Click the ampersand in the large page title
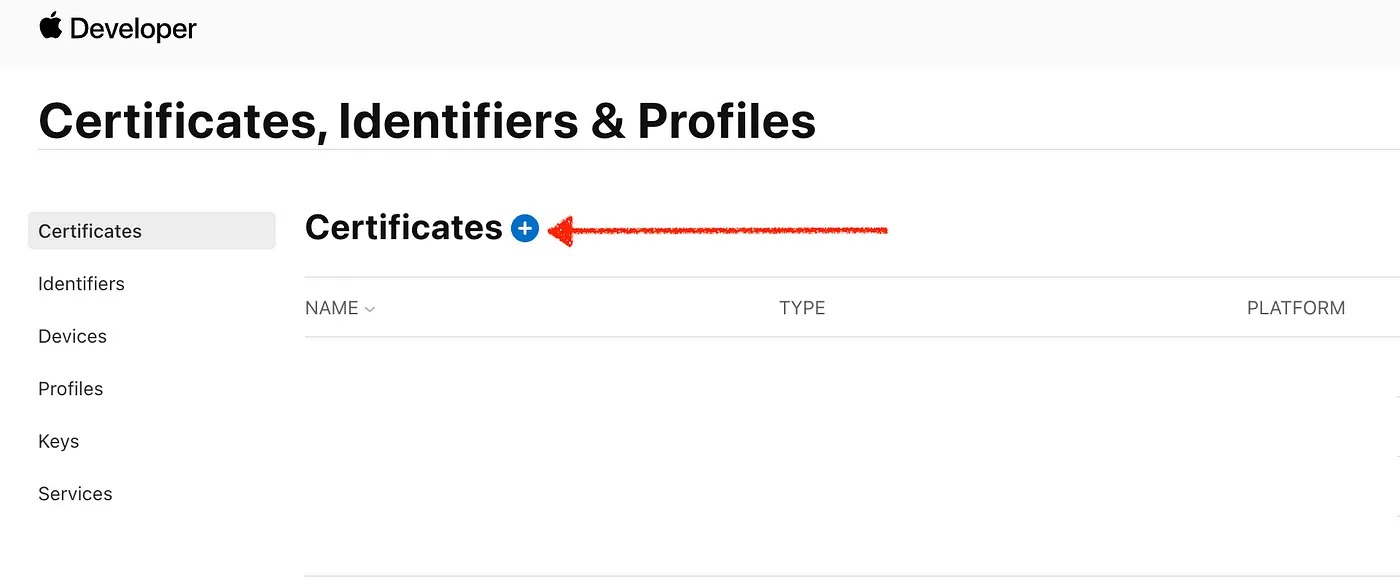 tap(608, 121)
